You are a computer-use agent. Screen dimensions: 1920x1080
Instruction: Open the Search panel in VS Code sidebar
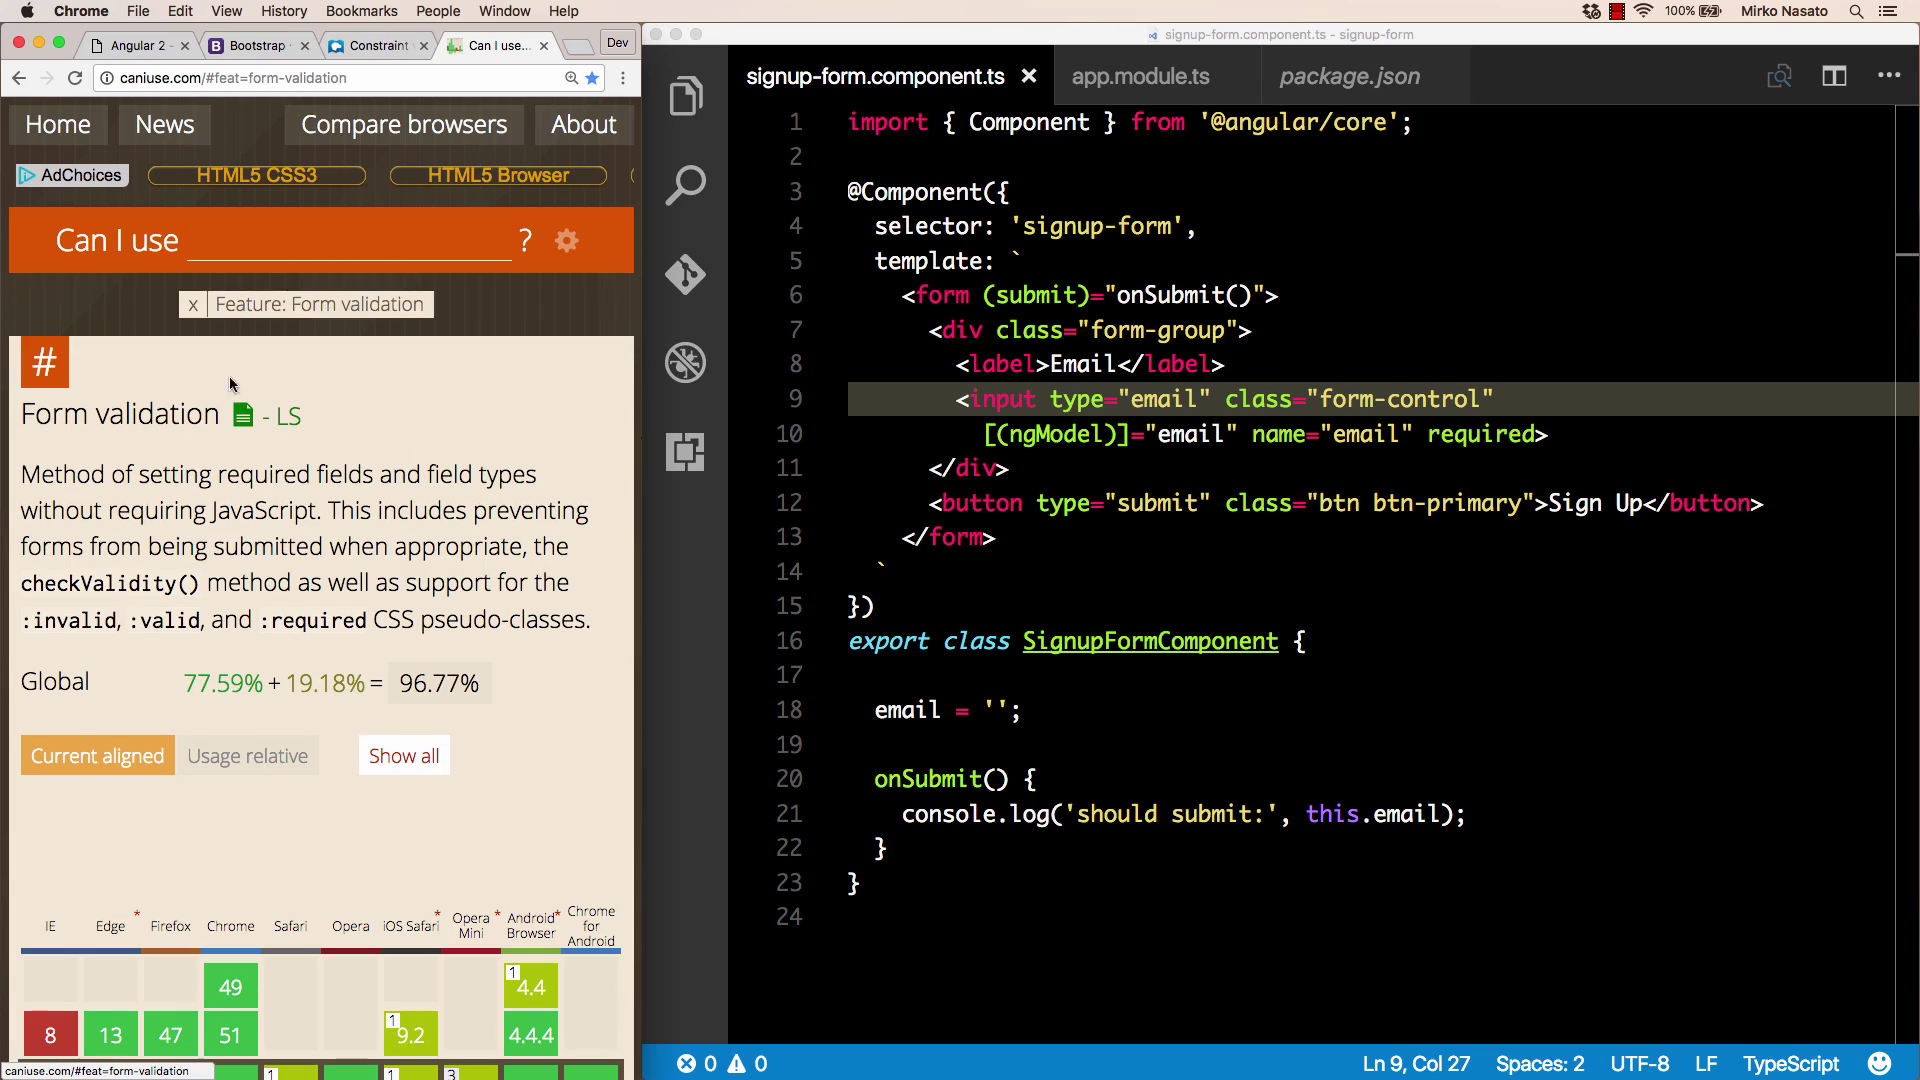point(686,186)
